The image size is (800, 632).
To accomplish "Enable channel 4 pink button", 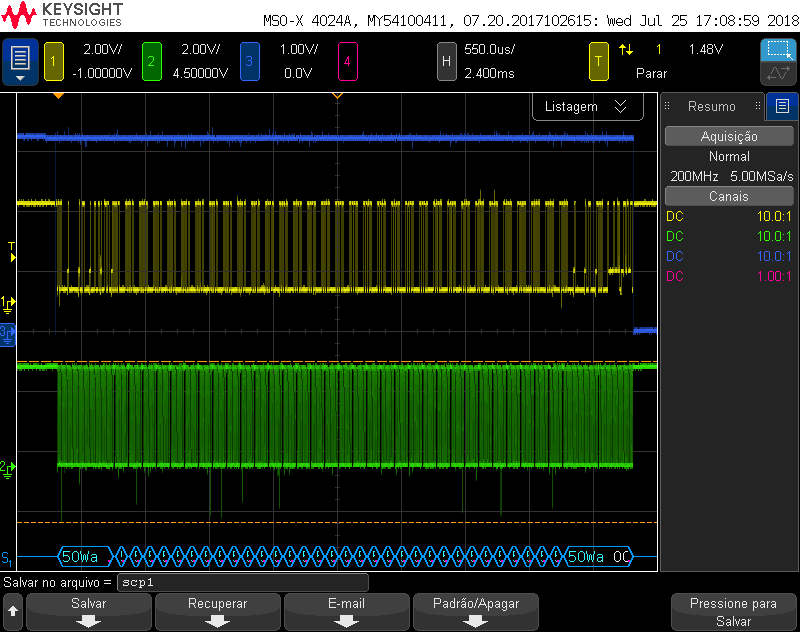I will pyautogui.click(x=347, y=62).
